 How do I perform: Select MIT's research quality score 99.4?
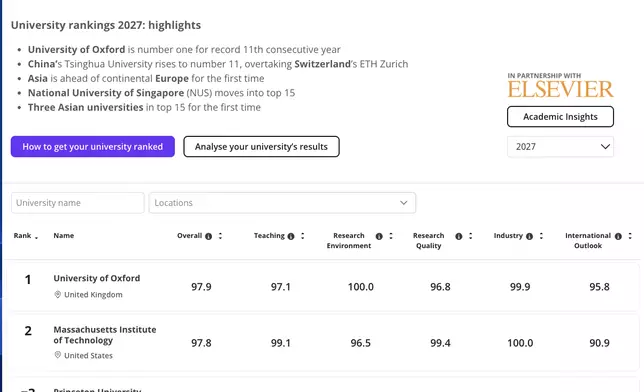pos(440,343)
